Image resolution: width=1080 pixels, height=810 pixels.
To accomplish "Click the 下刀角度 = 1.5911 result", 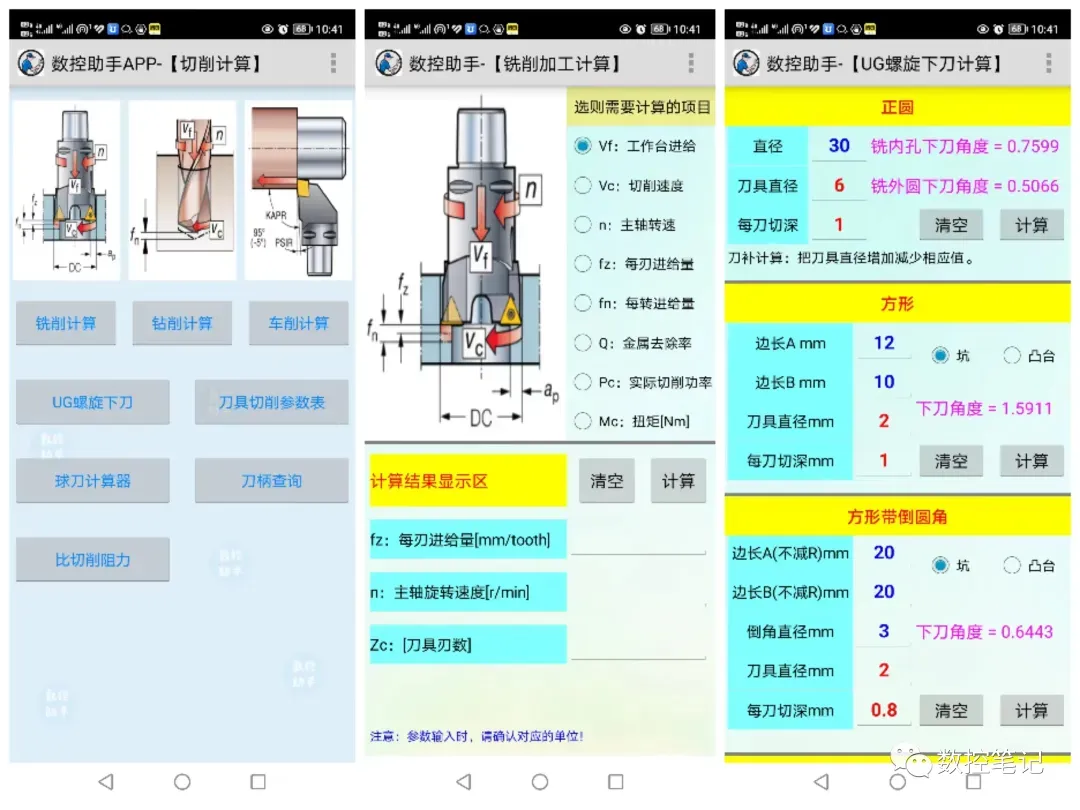I will 984,408.
